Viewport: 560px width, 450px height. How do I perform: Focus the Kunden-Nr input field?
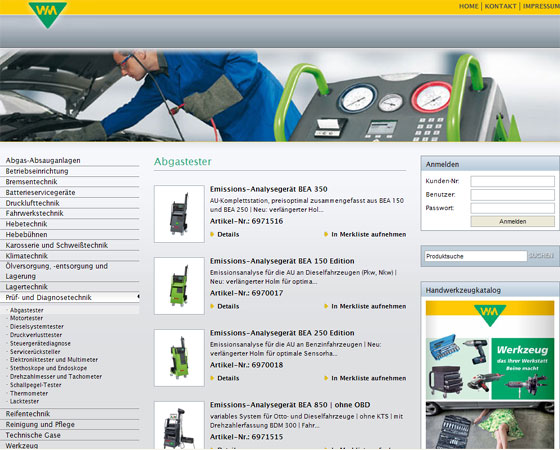512,181
